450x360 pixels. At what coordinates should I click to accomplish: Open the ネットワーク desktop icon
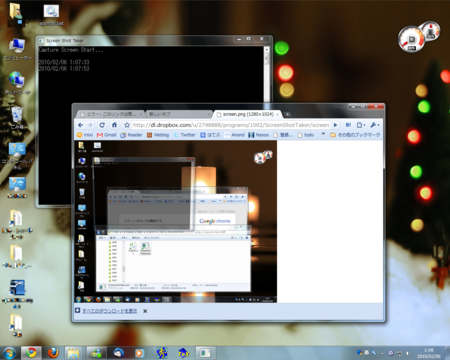point(17,83)
